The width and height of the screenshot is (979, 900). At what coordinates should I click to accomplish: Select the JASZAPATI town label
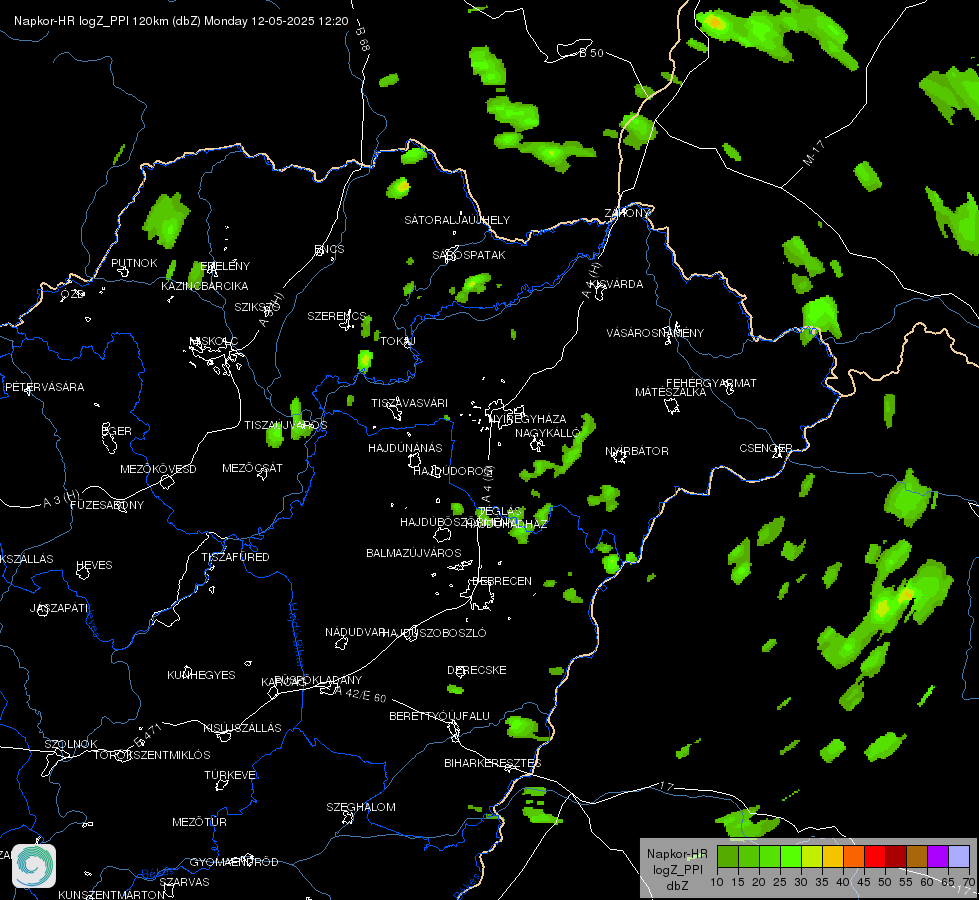pos(59,608)
